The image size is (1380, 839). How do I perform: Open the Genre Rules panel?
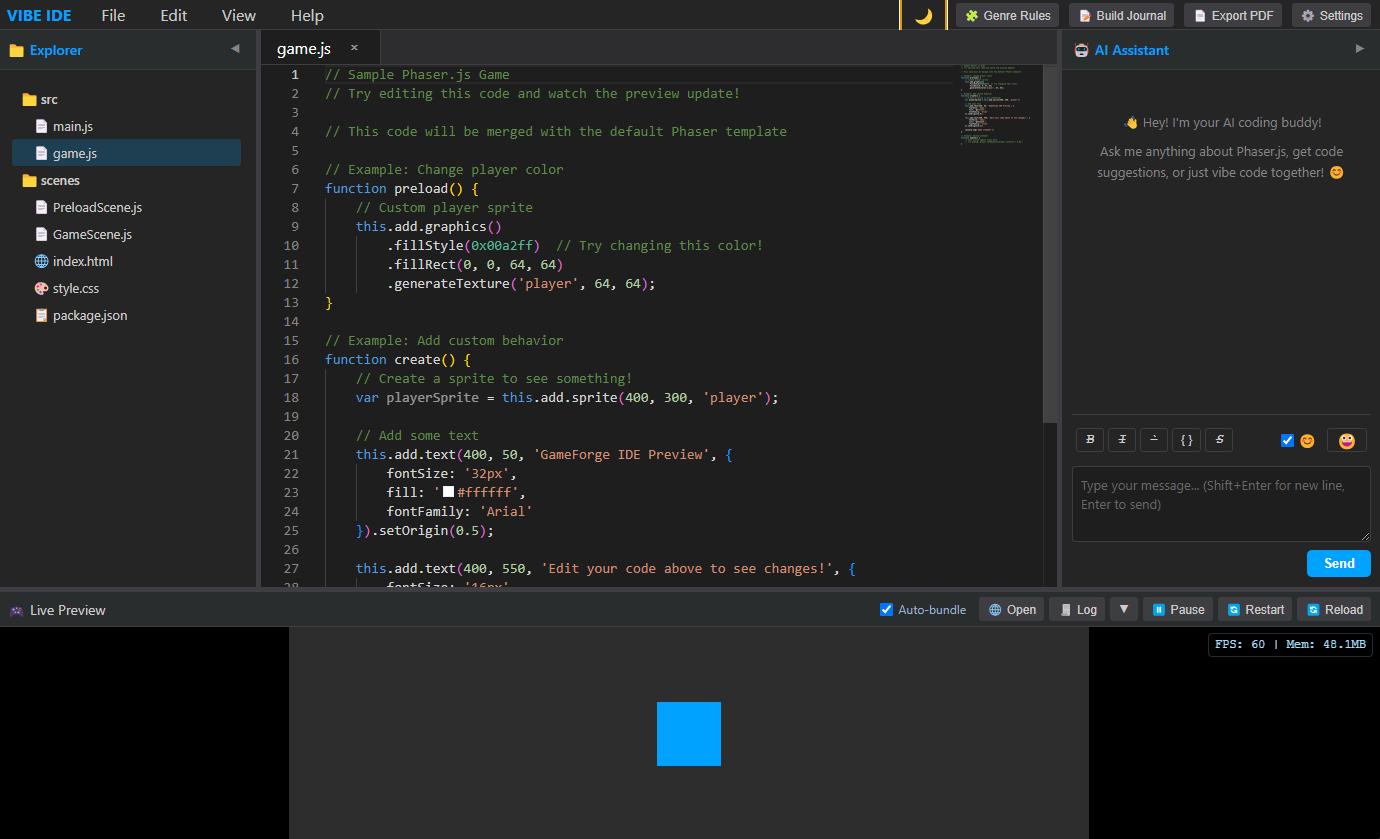click(1007, 16)
